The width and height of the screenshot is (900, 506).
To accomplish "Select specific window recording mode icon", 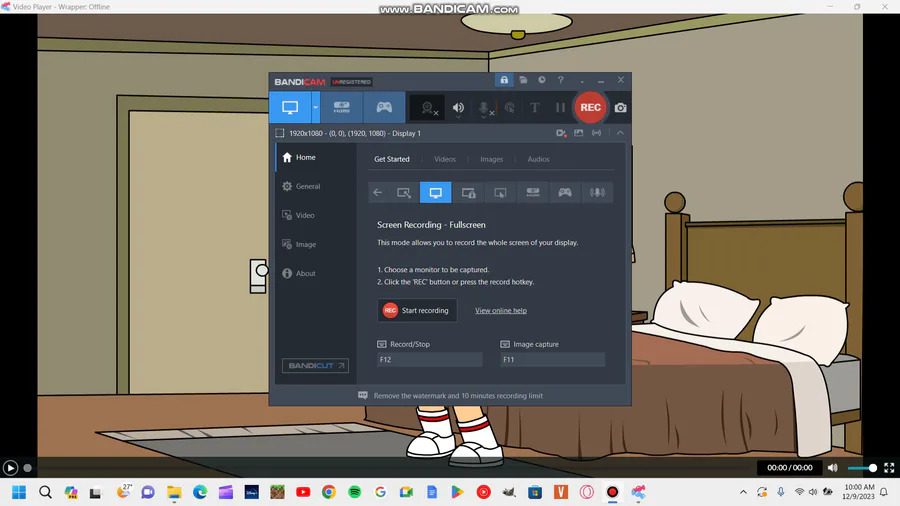I will [x=468, y=193].
